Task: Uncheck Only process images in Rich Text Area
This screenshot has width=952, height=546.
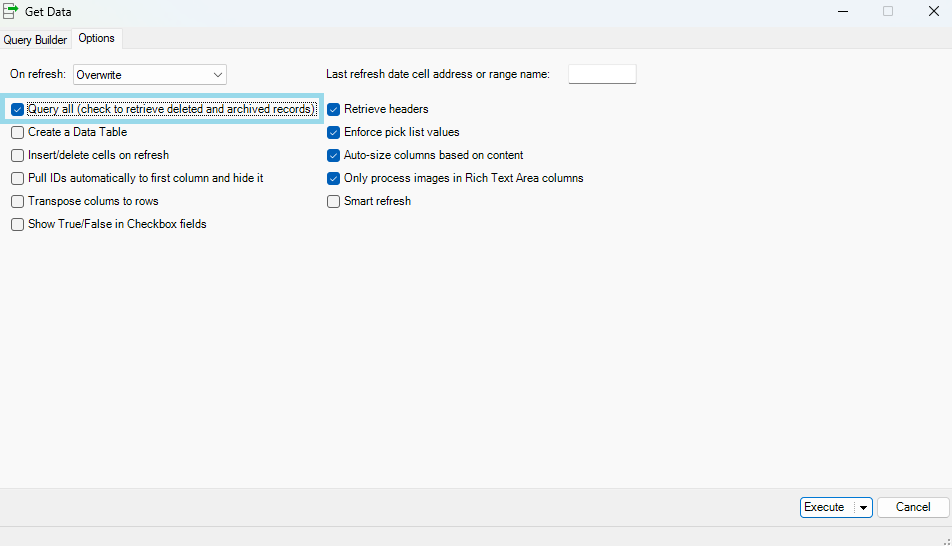Action: pyautogui.click(x=334, y=178)
